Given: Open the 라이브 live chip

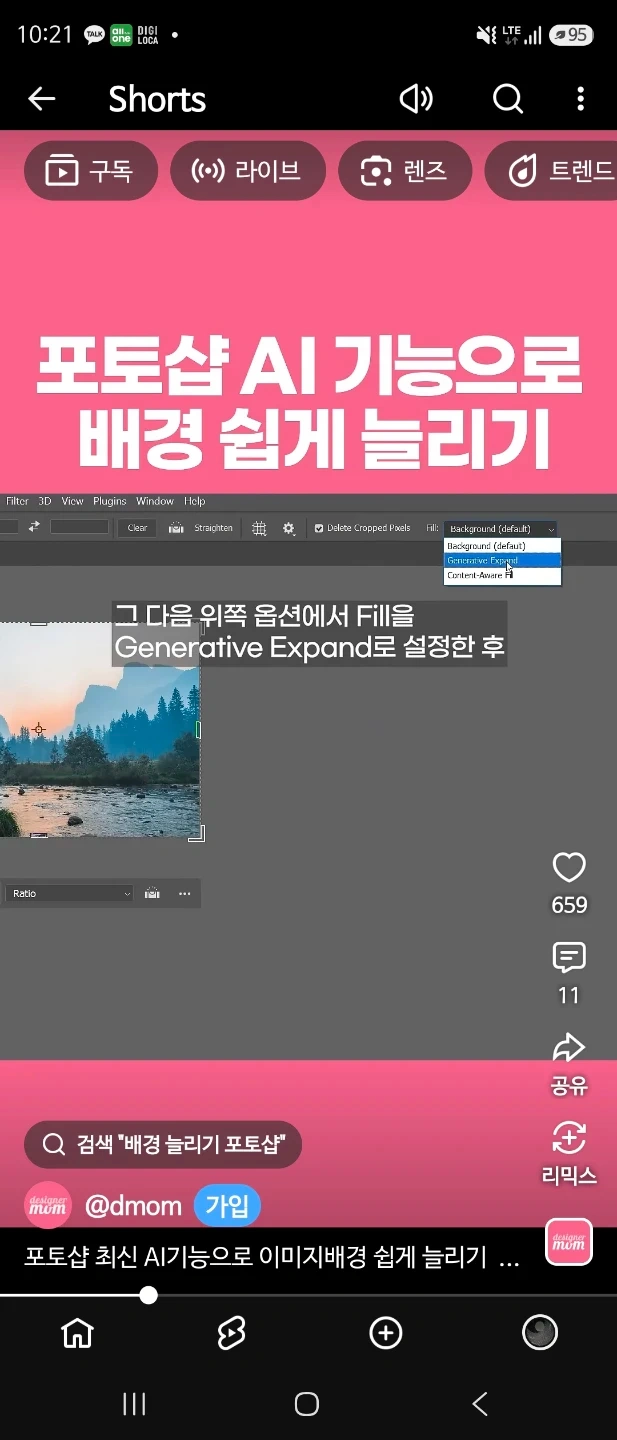Looking at the screenshot, I should pos(248,171).
